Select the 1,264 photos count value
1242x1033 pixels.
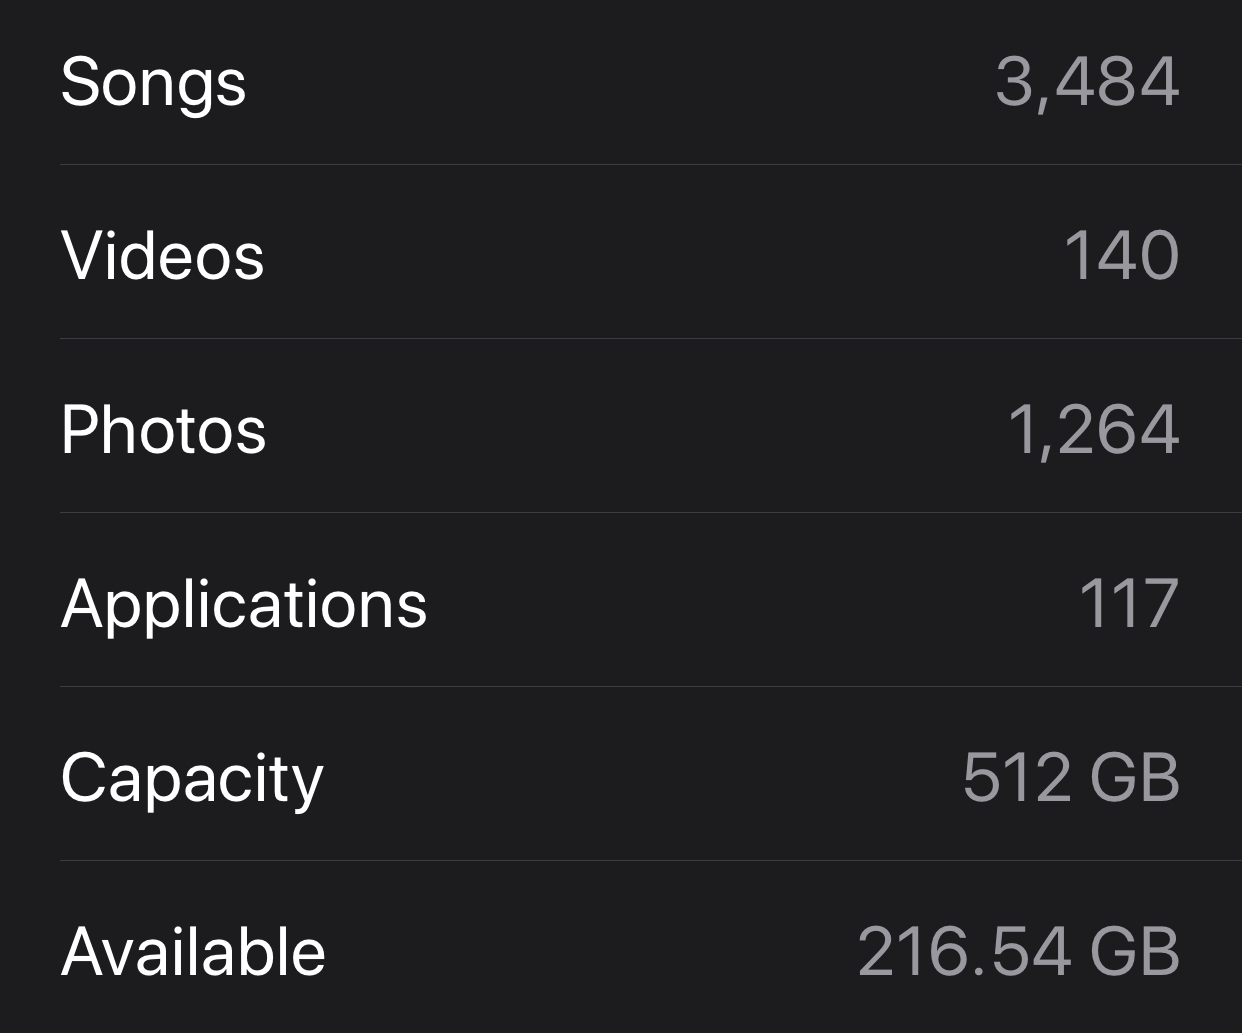tap(1093, 431)
